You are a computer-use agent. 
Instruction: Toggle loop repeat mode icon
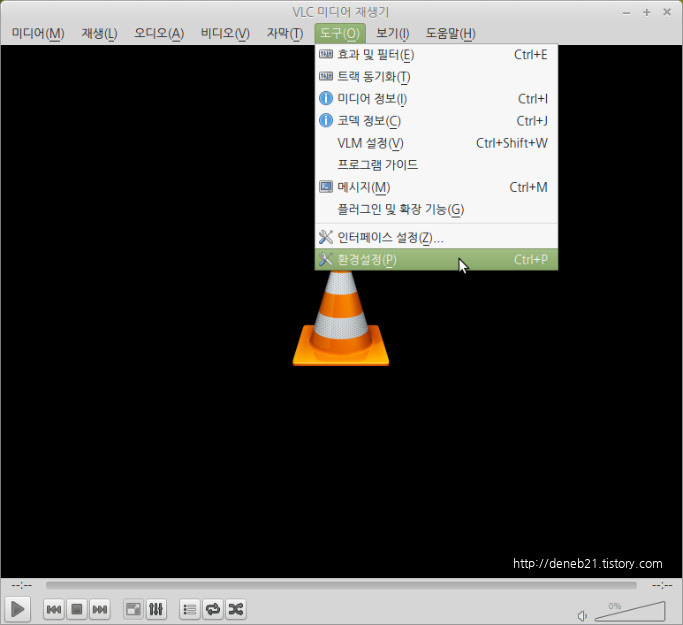click(x=213, y=609)
